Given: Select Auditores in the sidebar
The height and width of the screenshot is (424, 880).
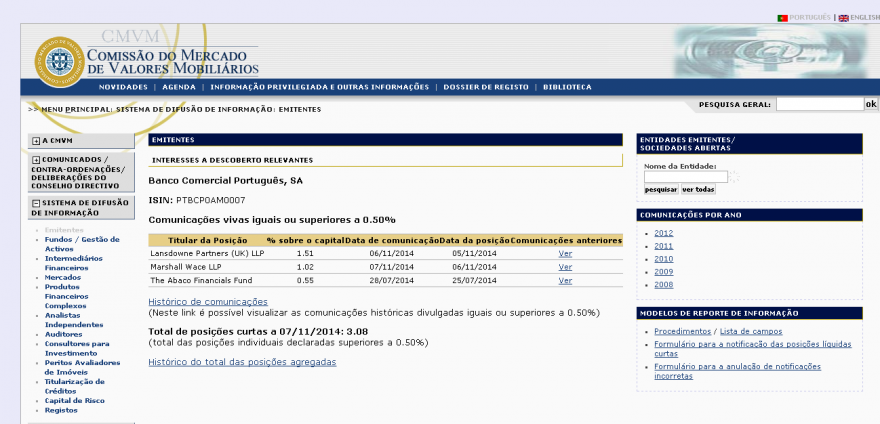Looking at the screenshot, I should click(63, 334).
